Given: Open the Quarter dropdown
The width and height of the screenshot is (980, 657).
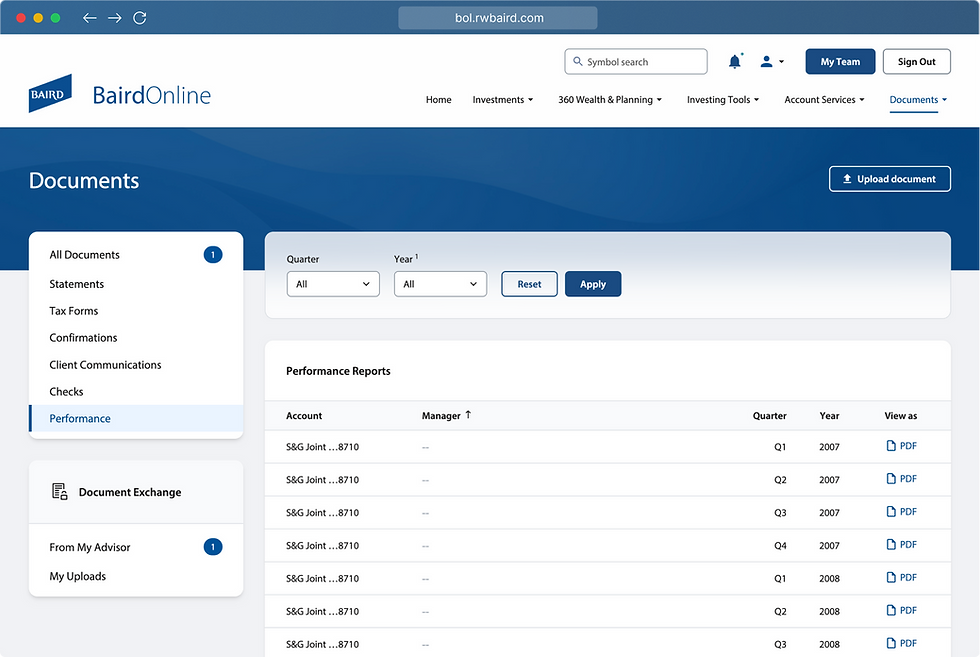Looking at the screenshot, I should [x=333, y=284].
